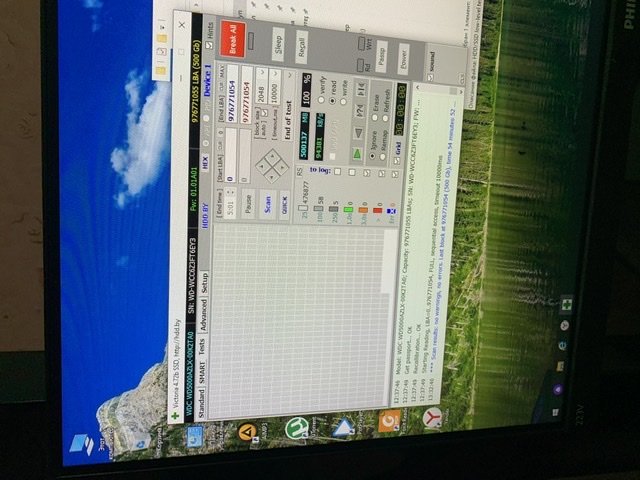Open the Yandex browser desktop shortcut
Image resolution: width=640 pixels, height=480 pixels.
tap(432, 418)
